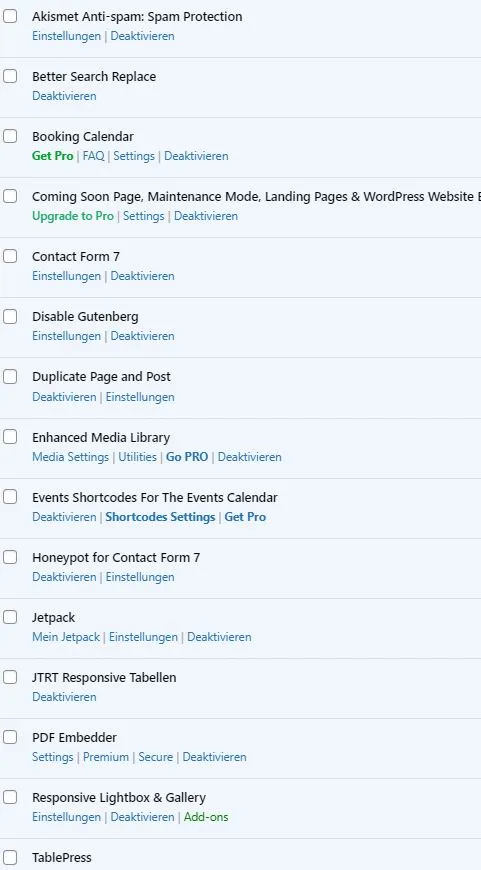Open Shortcodes Settings for Events Shortcodes
The width and height of the screenshot is (481, 870).
click(x=160, y=517)
